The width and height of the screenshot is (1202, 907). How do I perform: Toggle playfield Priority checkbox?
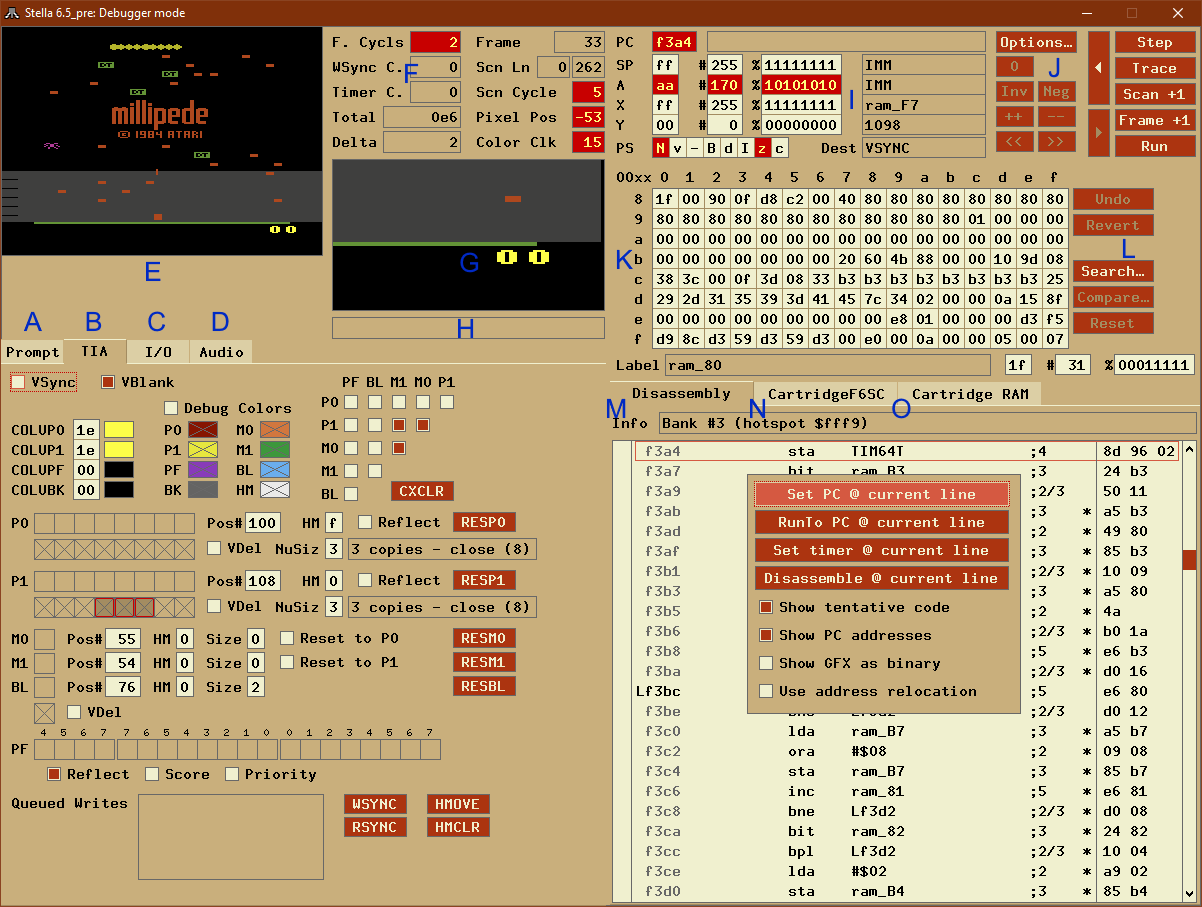pyautogui.click(x=232, y=774)
